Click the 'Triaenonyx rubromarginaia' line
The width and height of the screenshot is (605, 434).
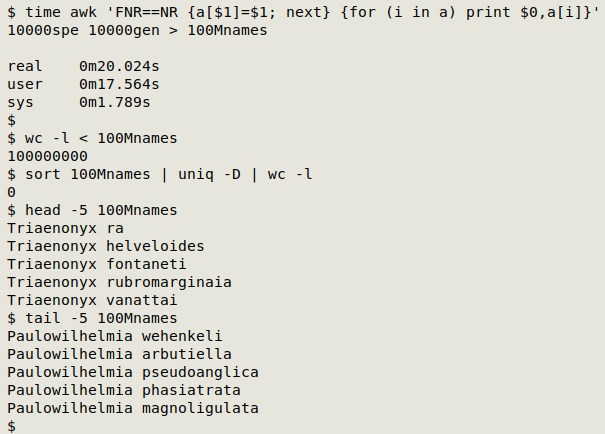pyautogui.click(x=119, y=282)
